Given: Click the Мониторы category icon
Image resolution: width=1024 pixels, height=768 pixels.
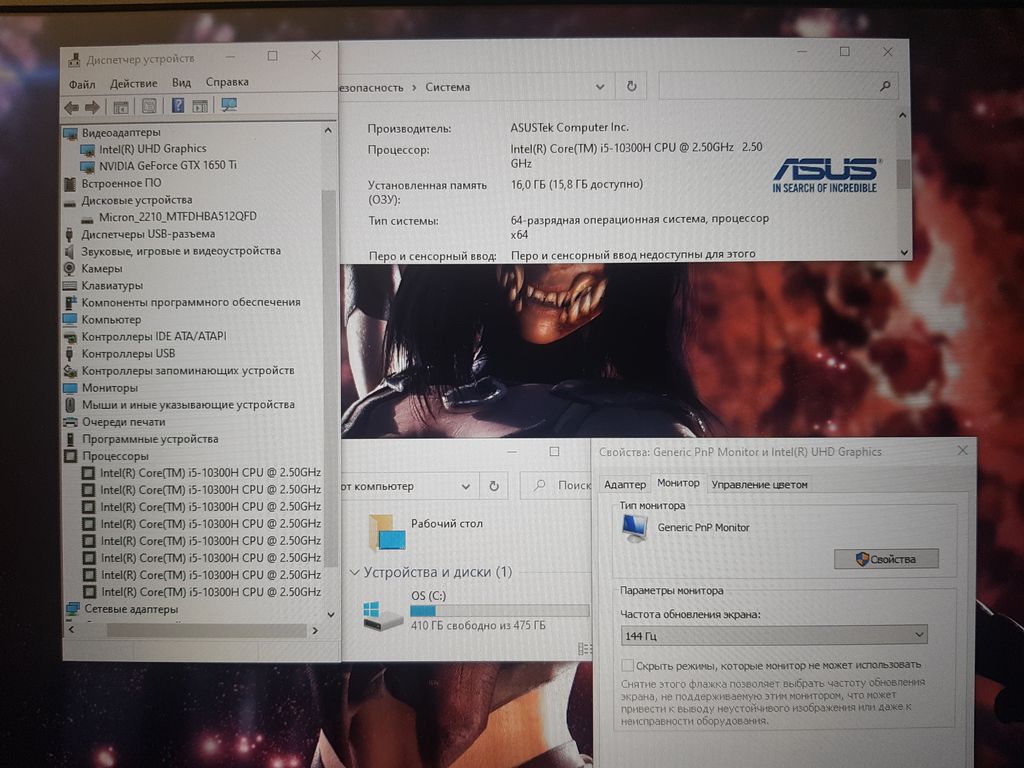Looking at the screenshot, I should (x=70, y=388).
